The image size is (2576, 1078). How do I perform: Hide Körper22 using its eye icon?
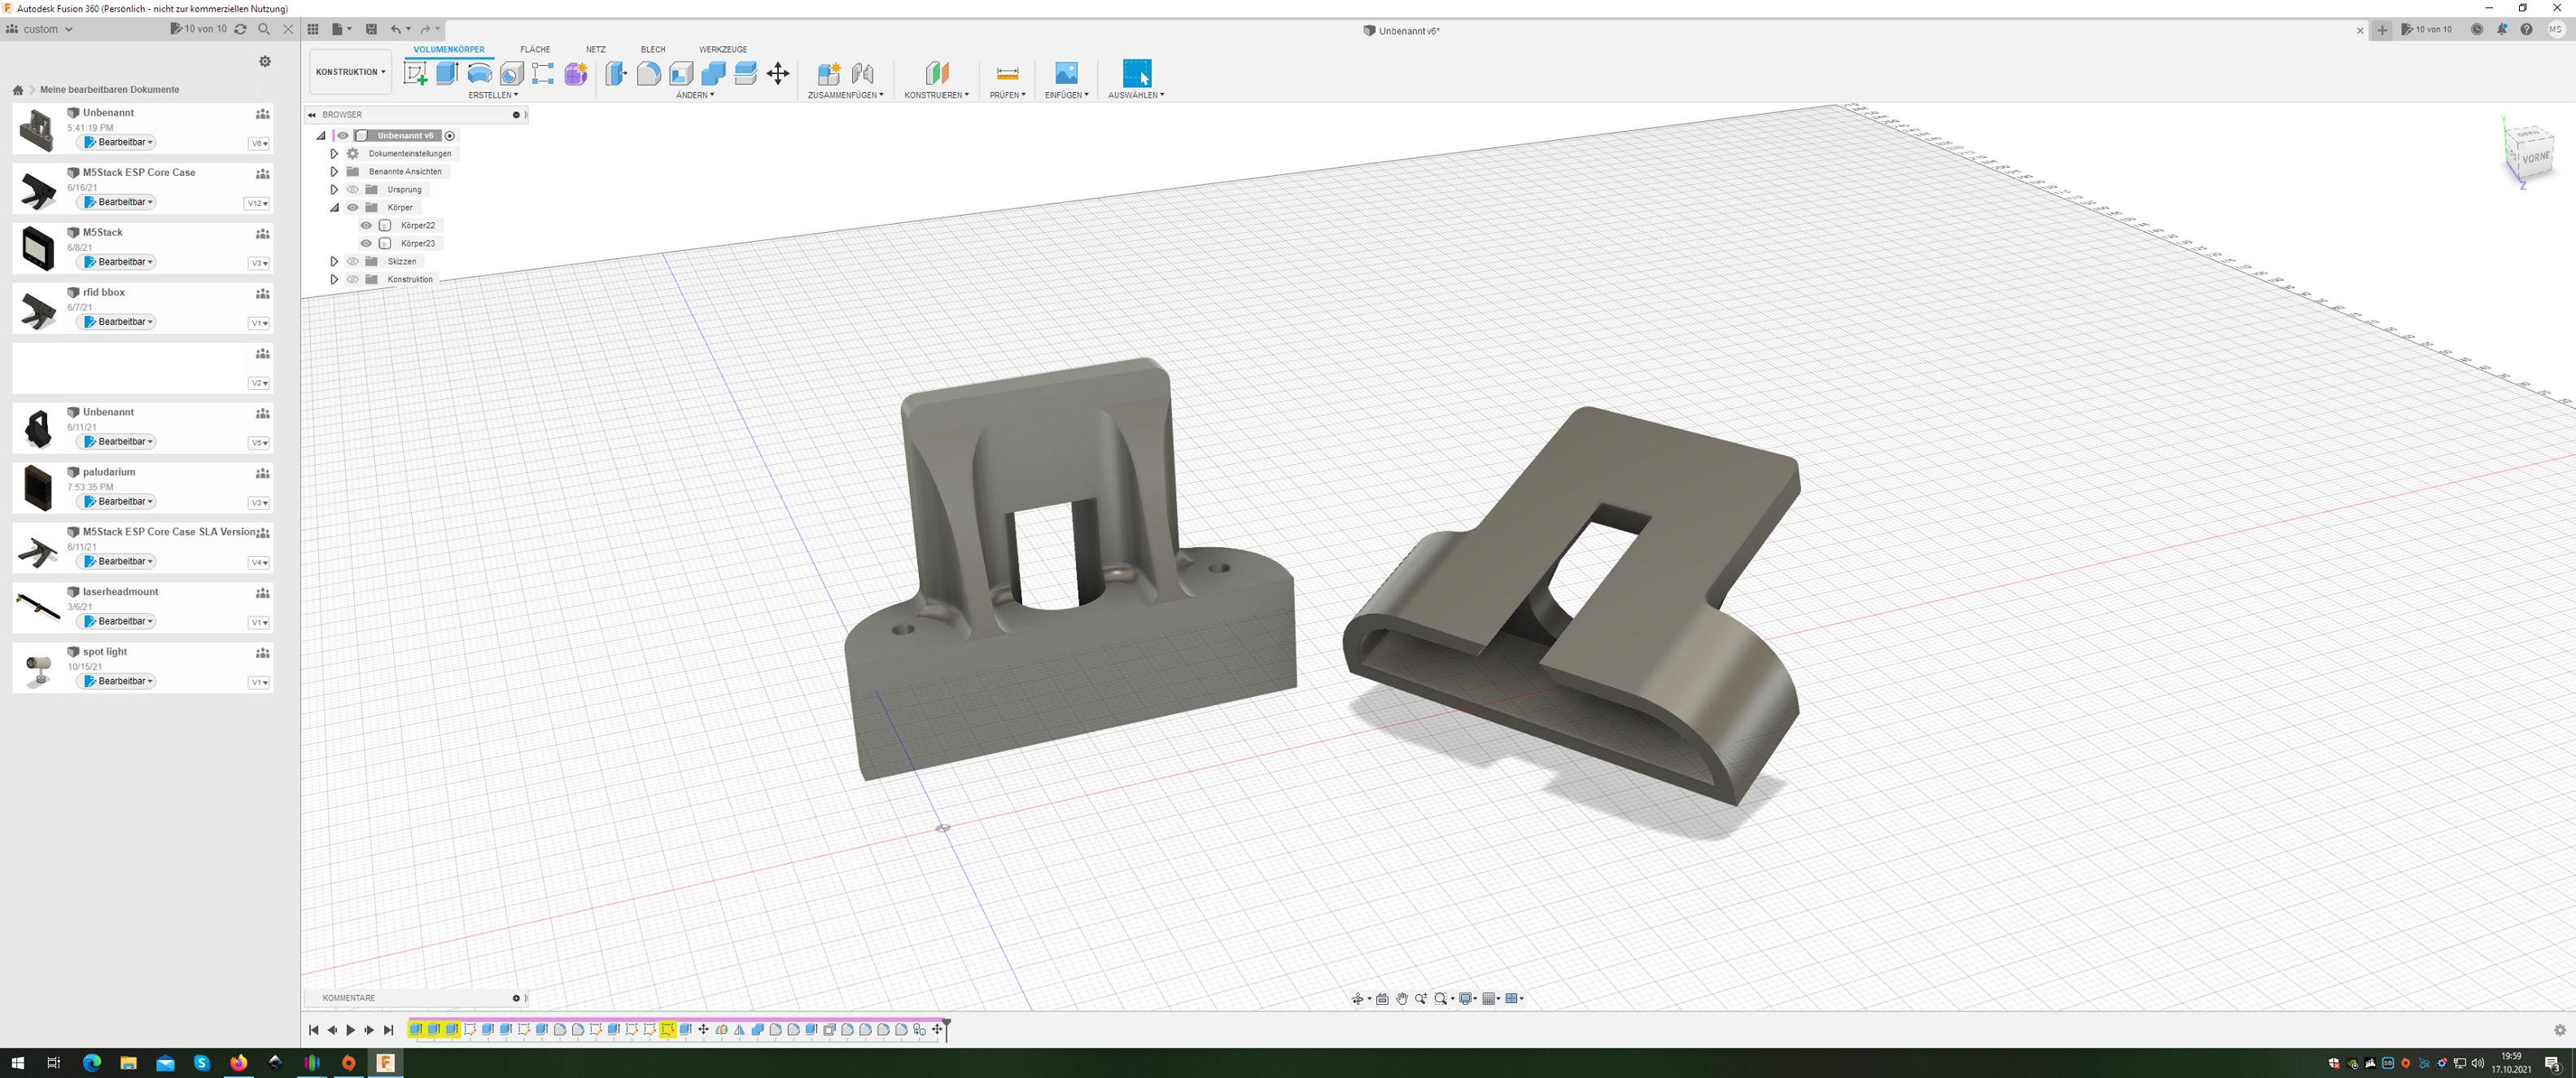366,225
